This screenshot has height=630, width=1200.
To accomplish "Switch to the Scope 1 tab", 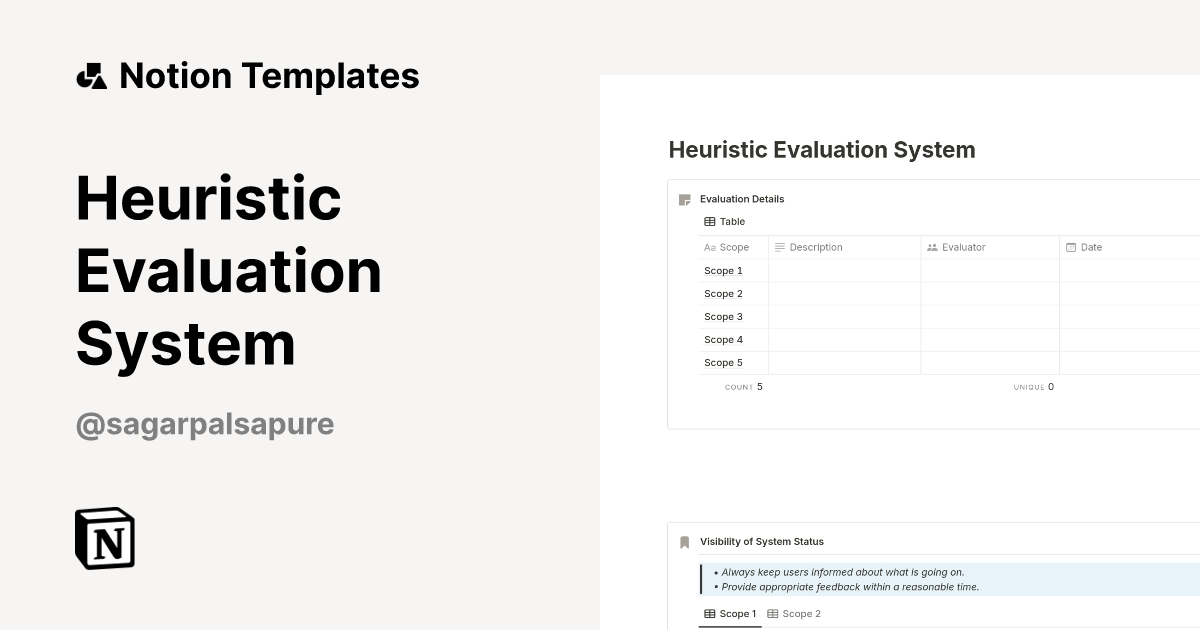I will (730, 614).
